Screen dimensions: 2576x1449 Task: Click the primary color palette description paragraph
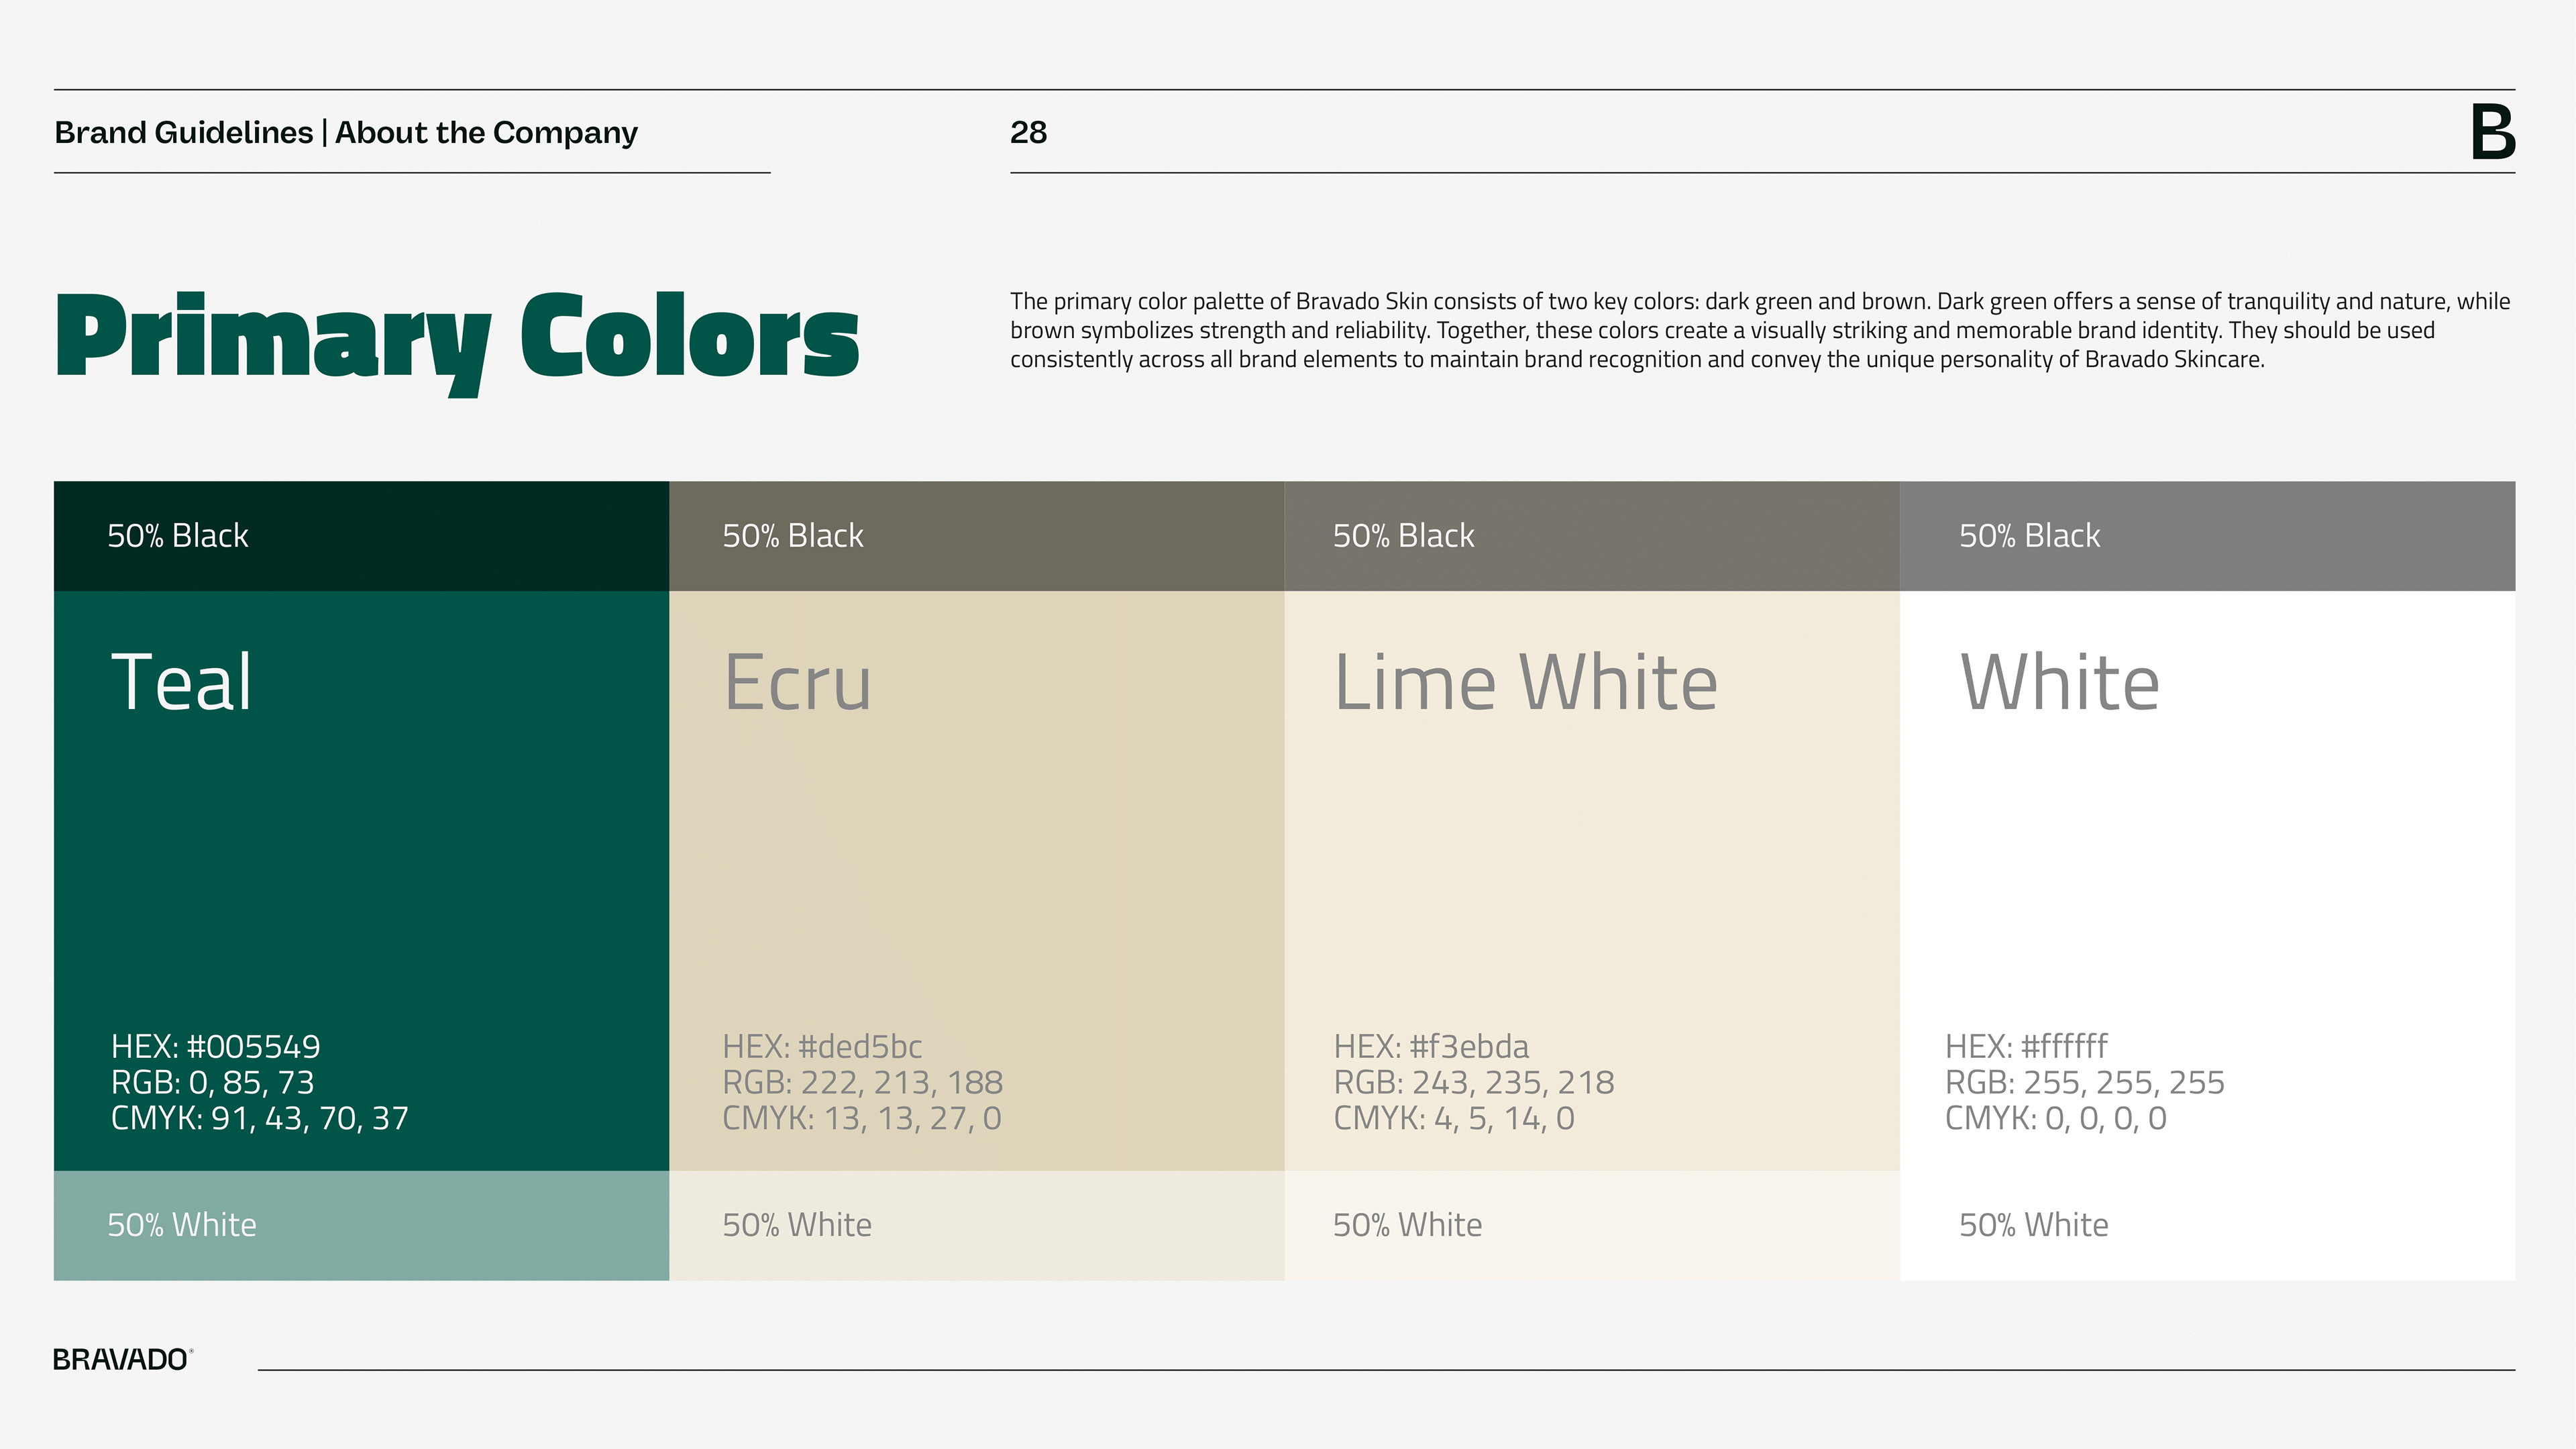pos(1759,330)
